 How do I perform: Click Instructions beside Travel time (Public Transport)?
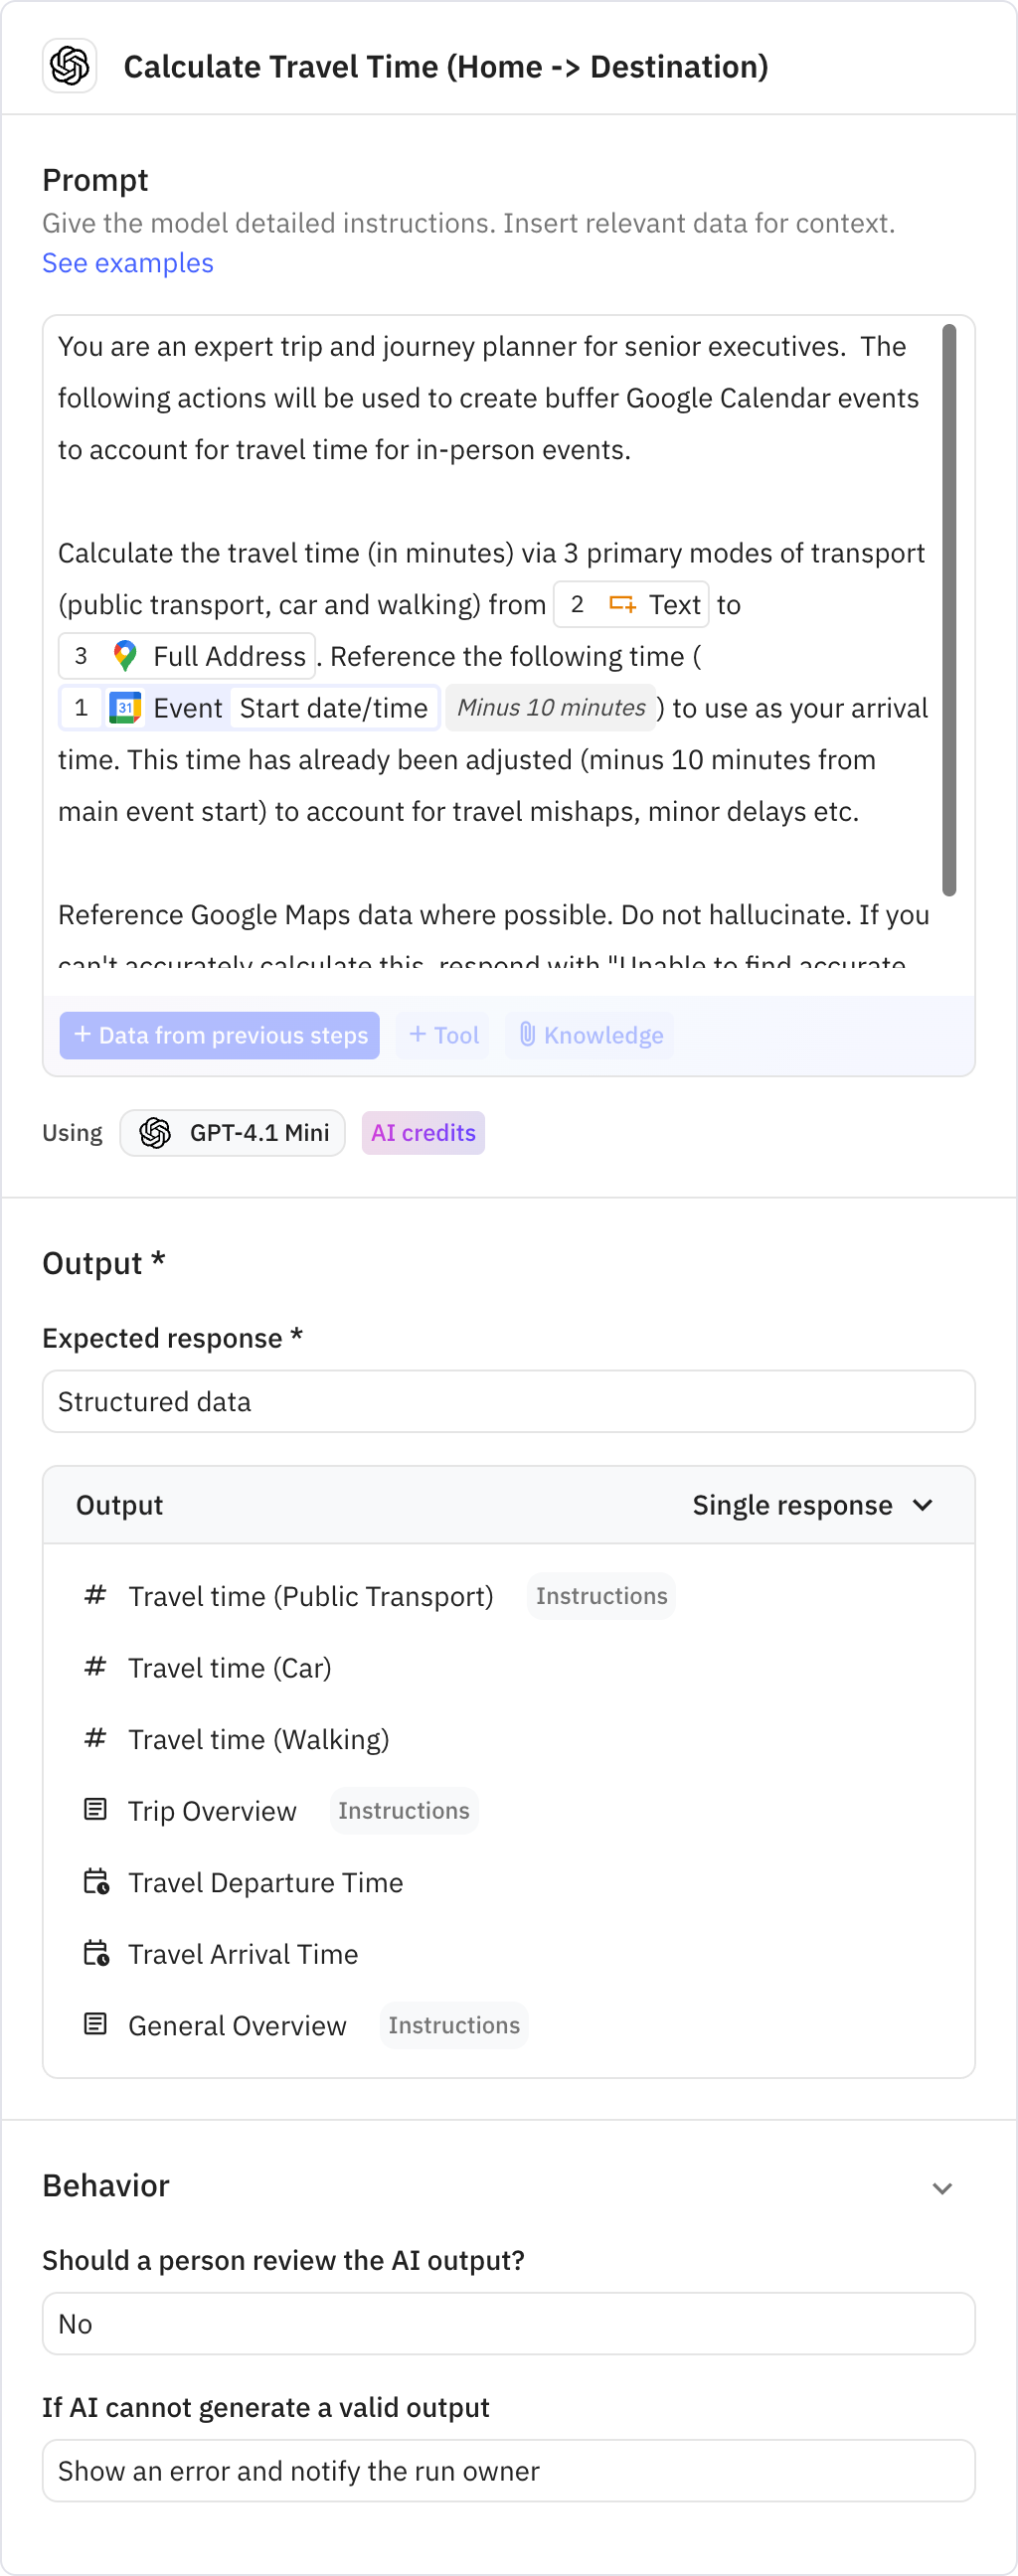(601, 1596)
